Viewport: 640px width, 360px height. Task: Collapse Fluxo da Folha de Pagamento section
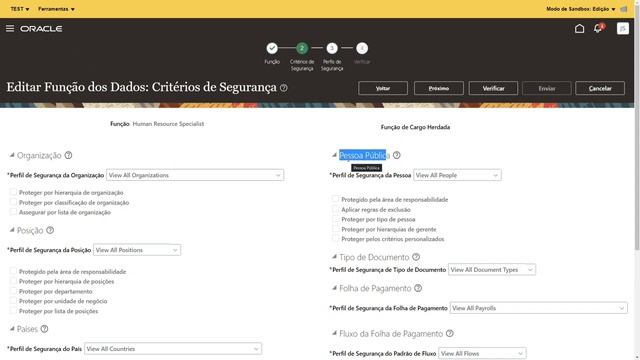[x=334, y=333]
